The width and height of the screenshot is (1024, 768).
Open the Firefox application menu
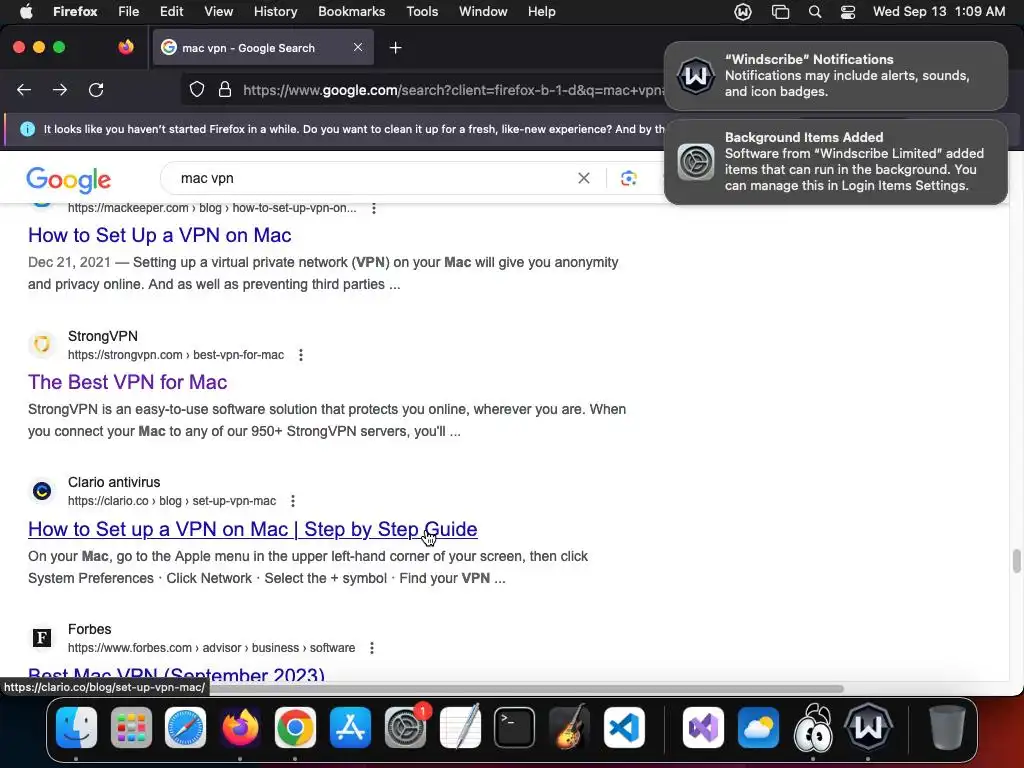(75, 12)
